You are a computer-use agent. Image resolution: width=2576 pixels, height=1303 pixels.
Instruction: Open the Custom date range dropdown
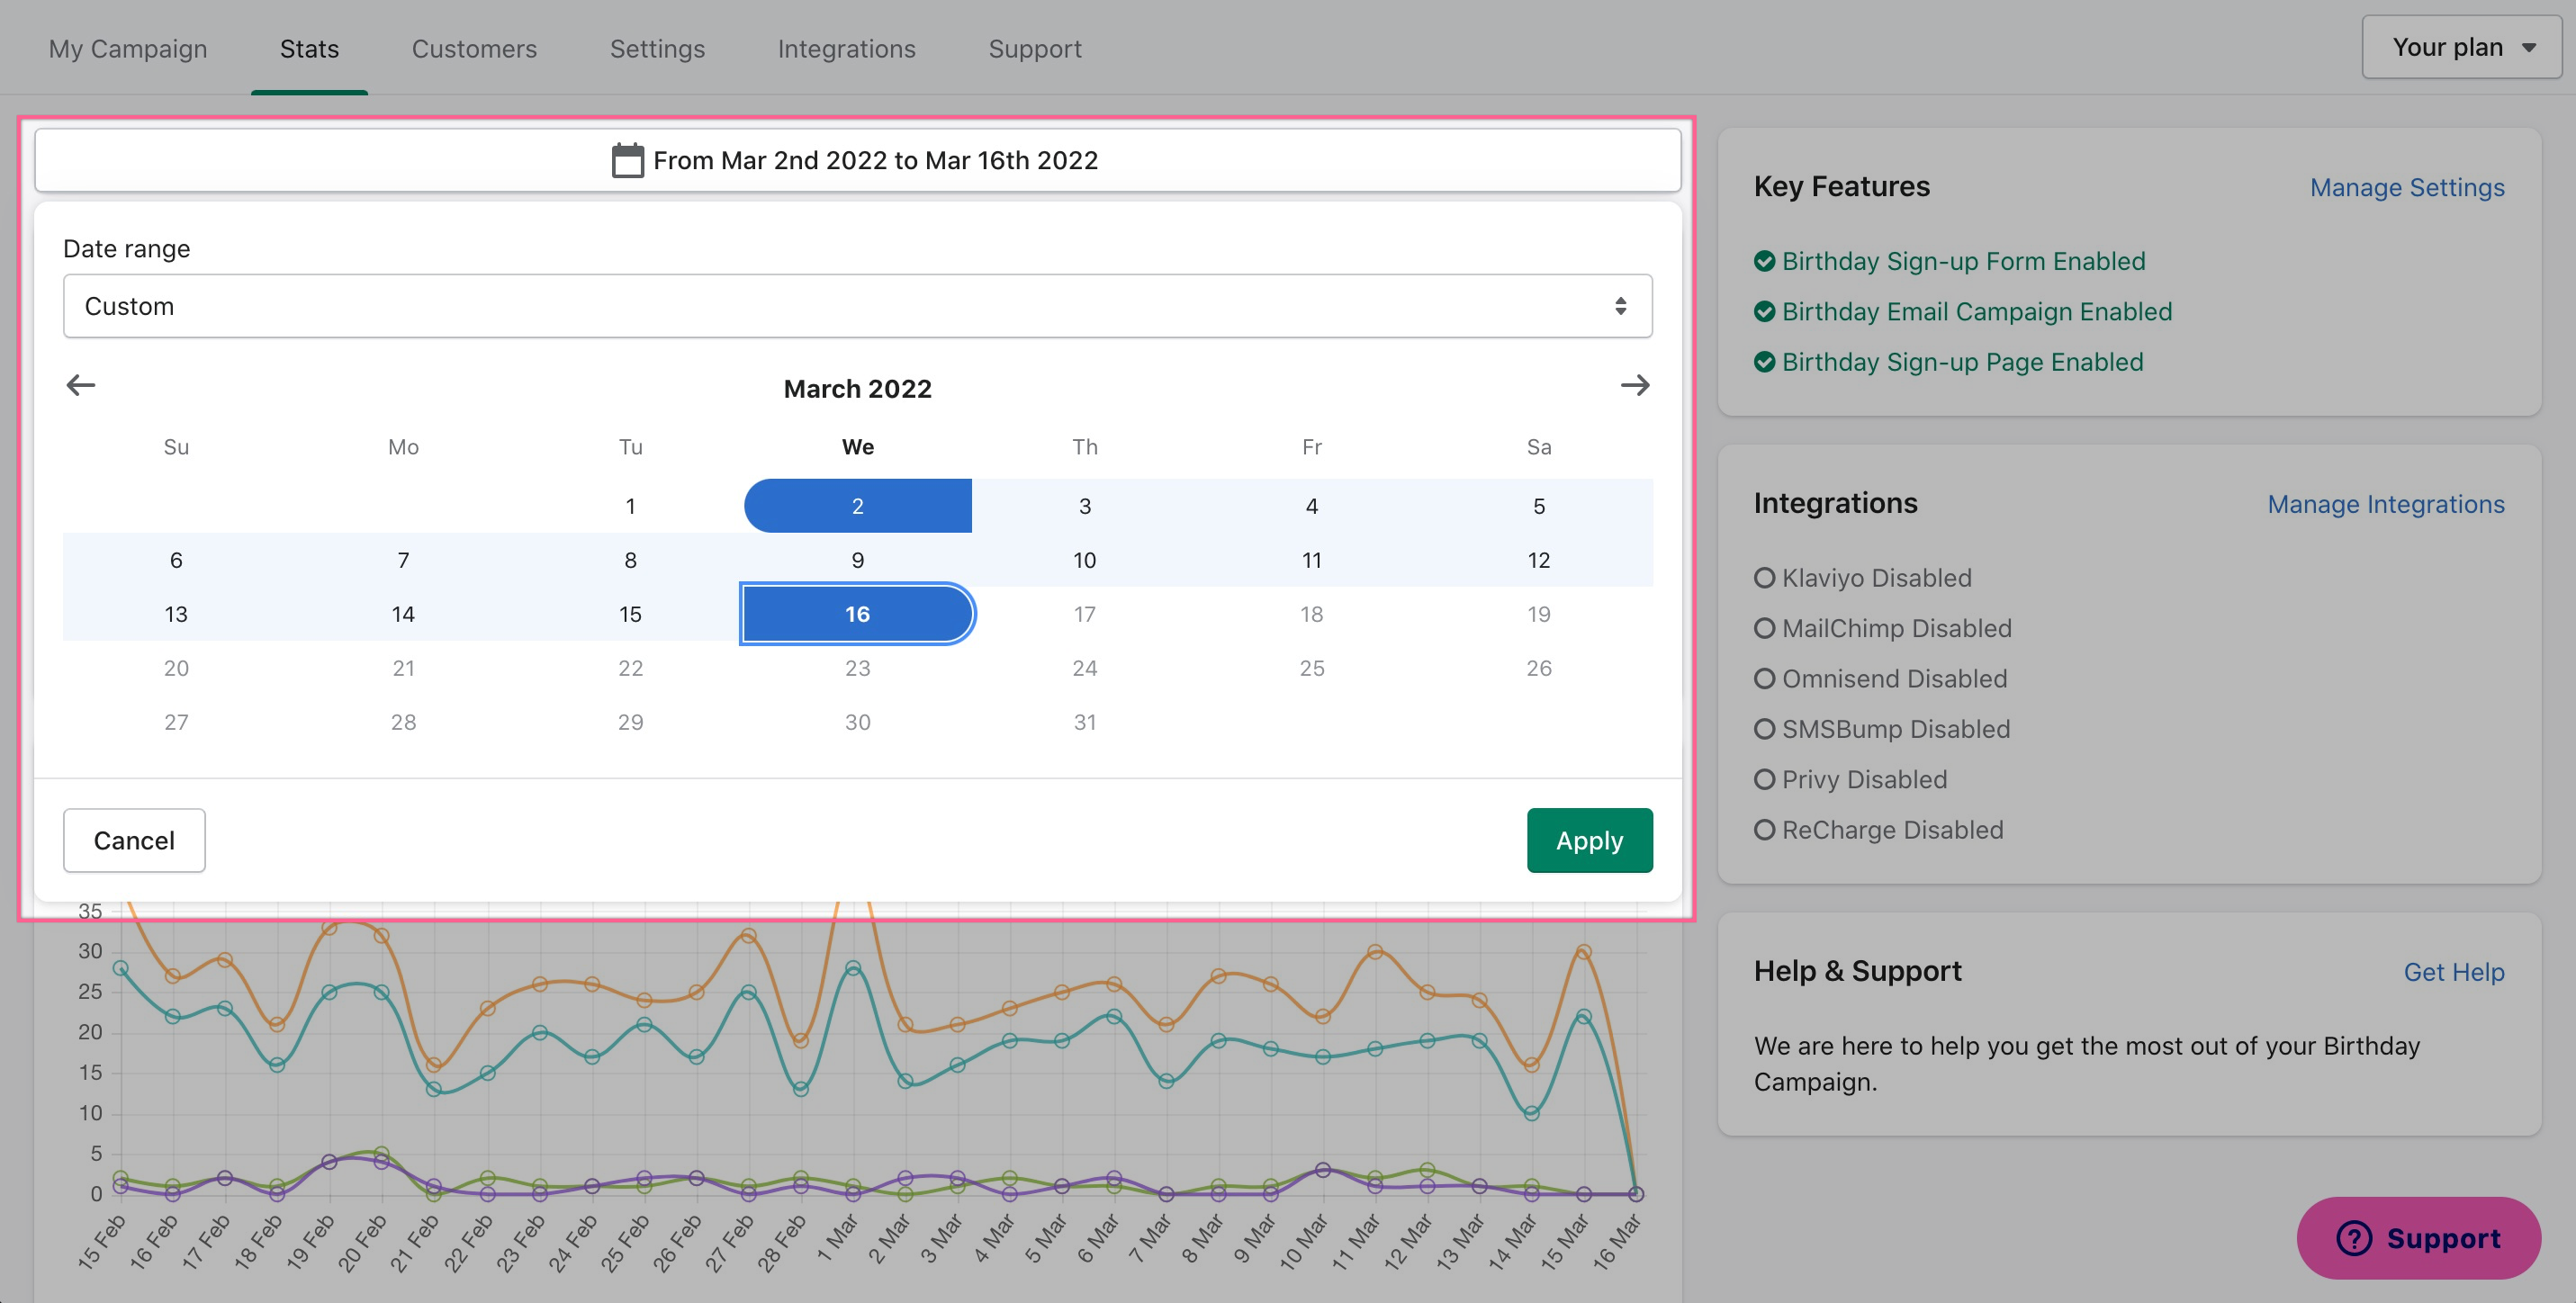(x=857, y=306)
